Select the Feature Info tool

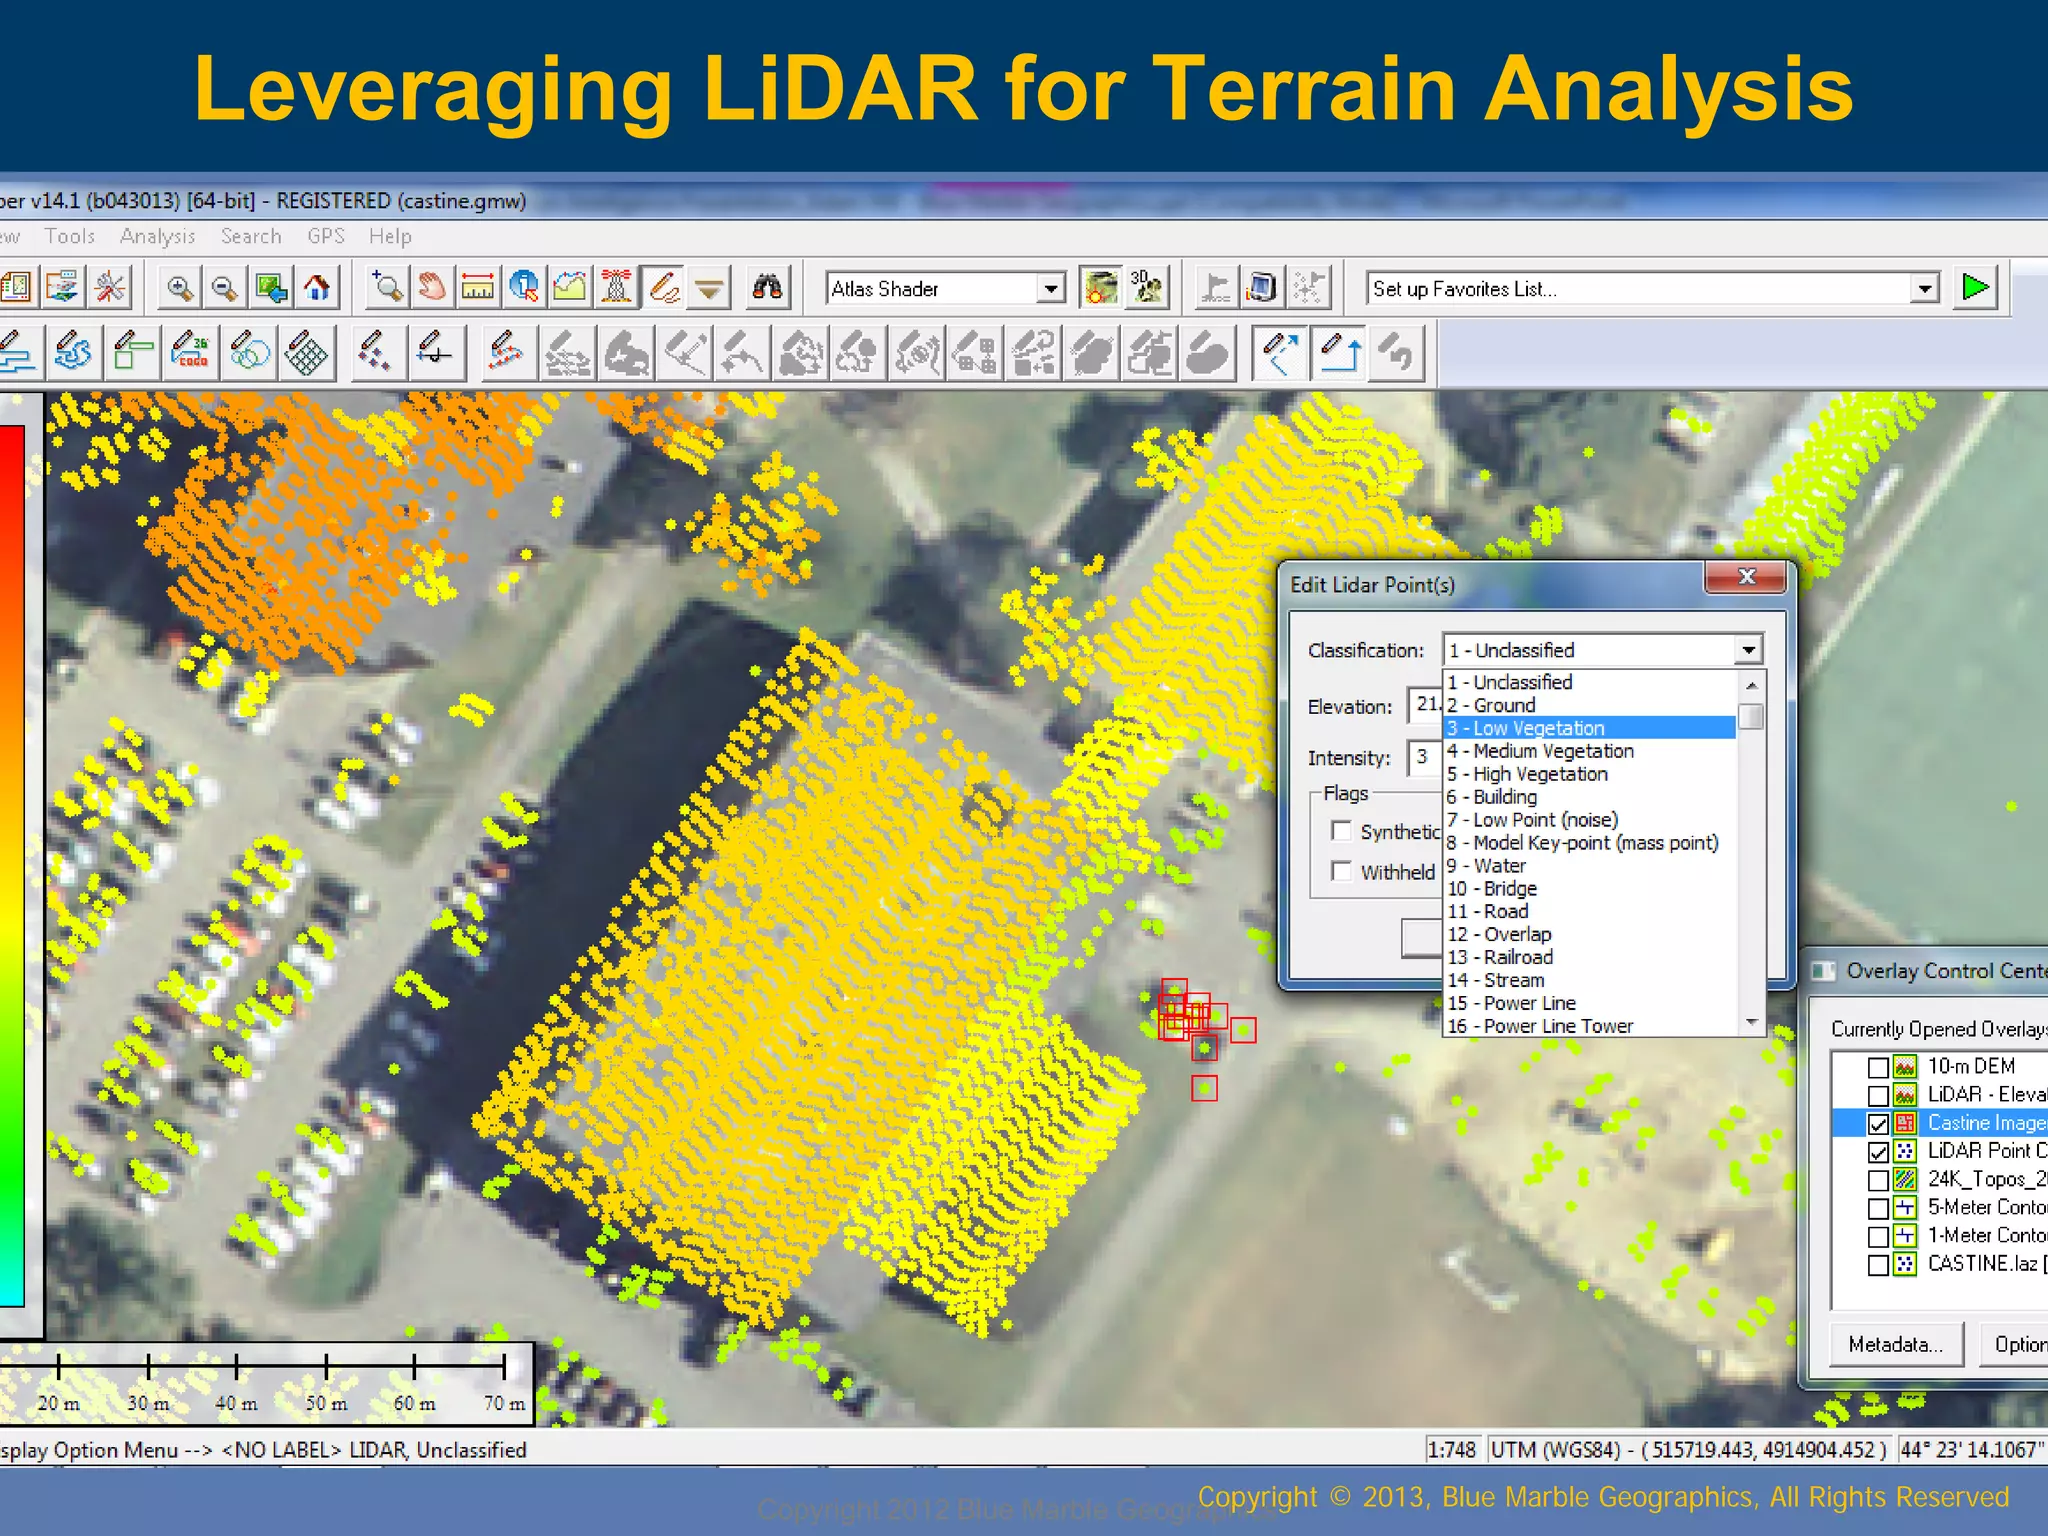(524, 288)
